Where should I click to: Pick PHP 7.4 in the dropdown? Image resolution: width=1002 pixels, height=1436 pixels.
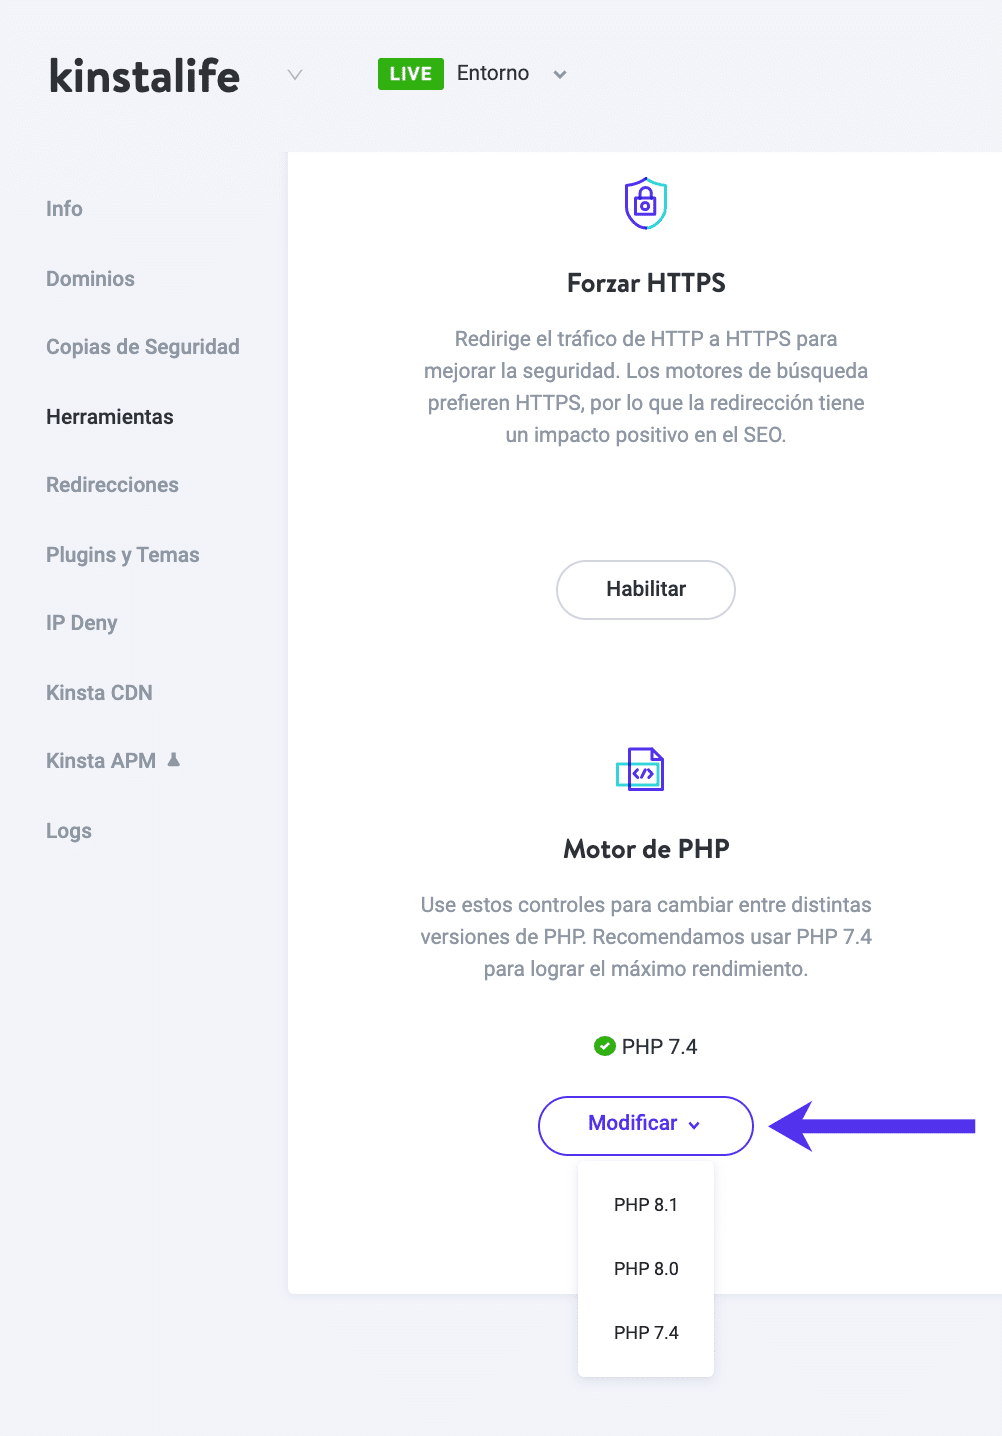coord(646,1333)
